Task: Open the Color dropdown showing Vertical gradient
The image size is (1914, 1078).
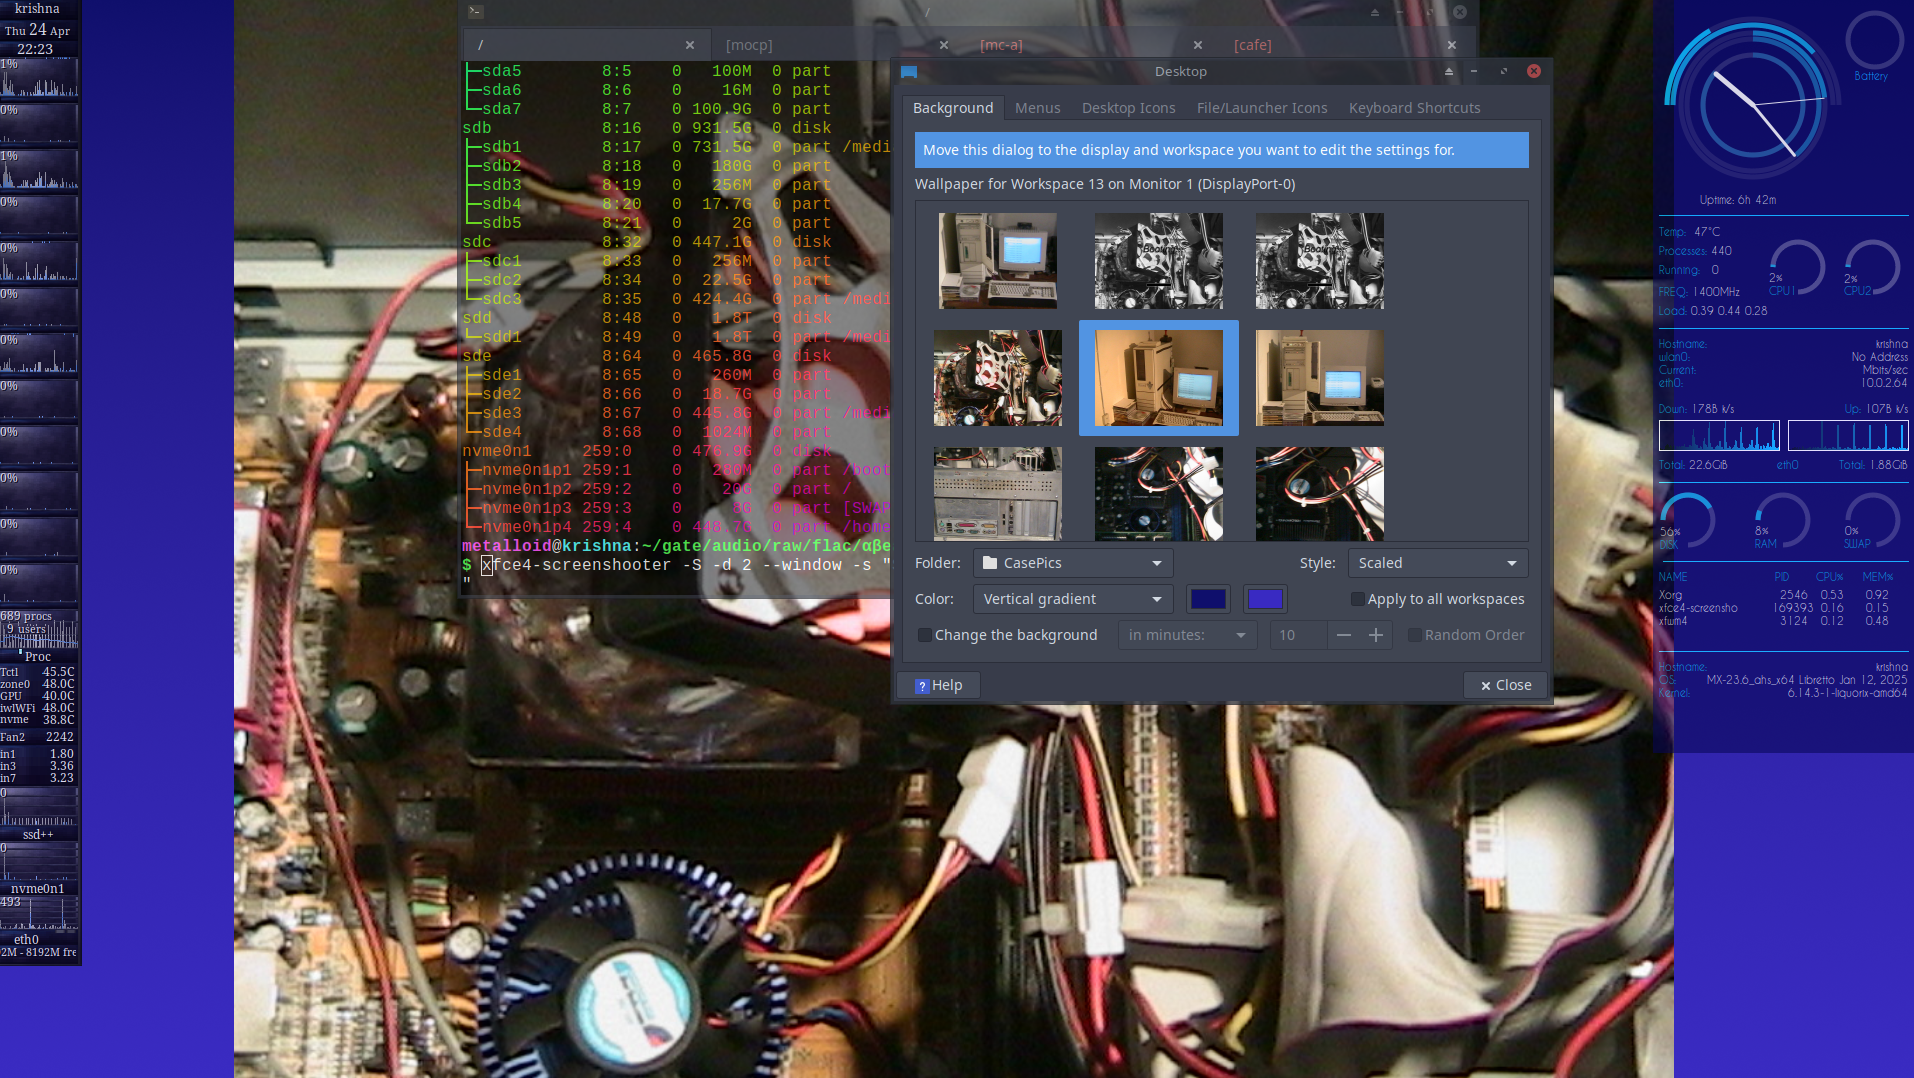Action: coord(1072,599)
